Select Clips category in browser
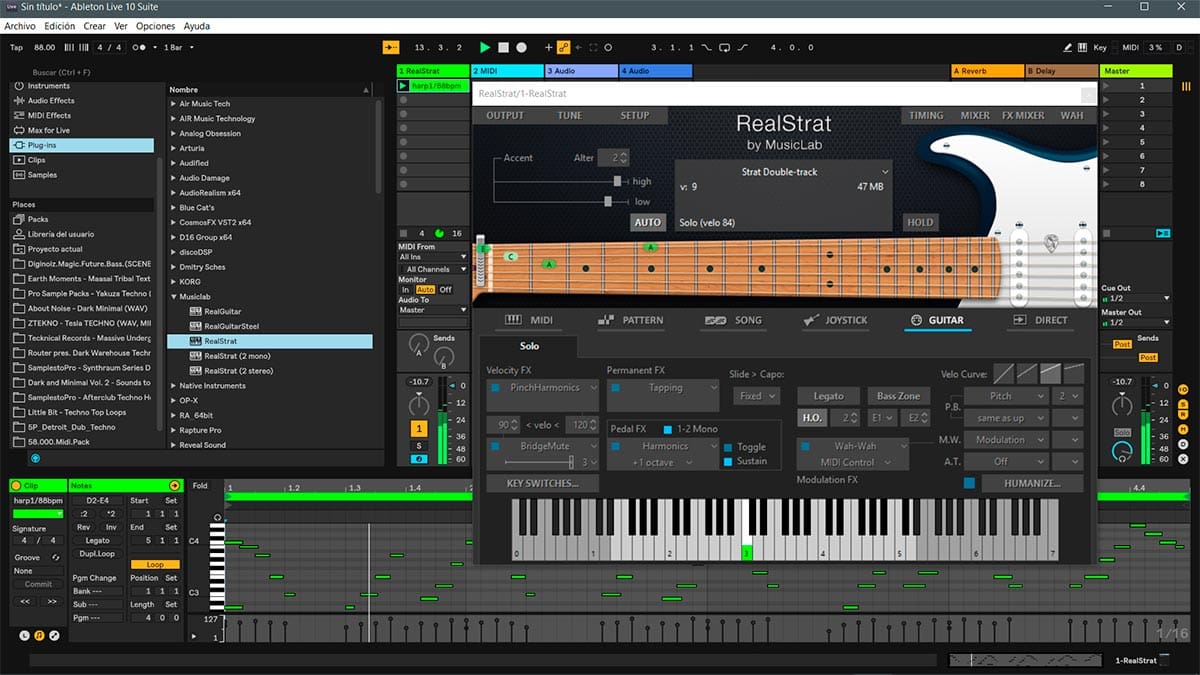 [x=82, y=160]
